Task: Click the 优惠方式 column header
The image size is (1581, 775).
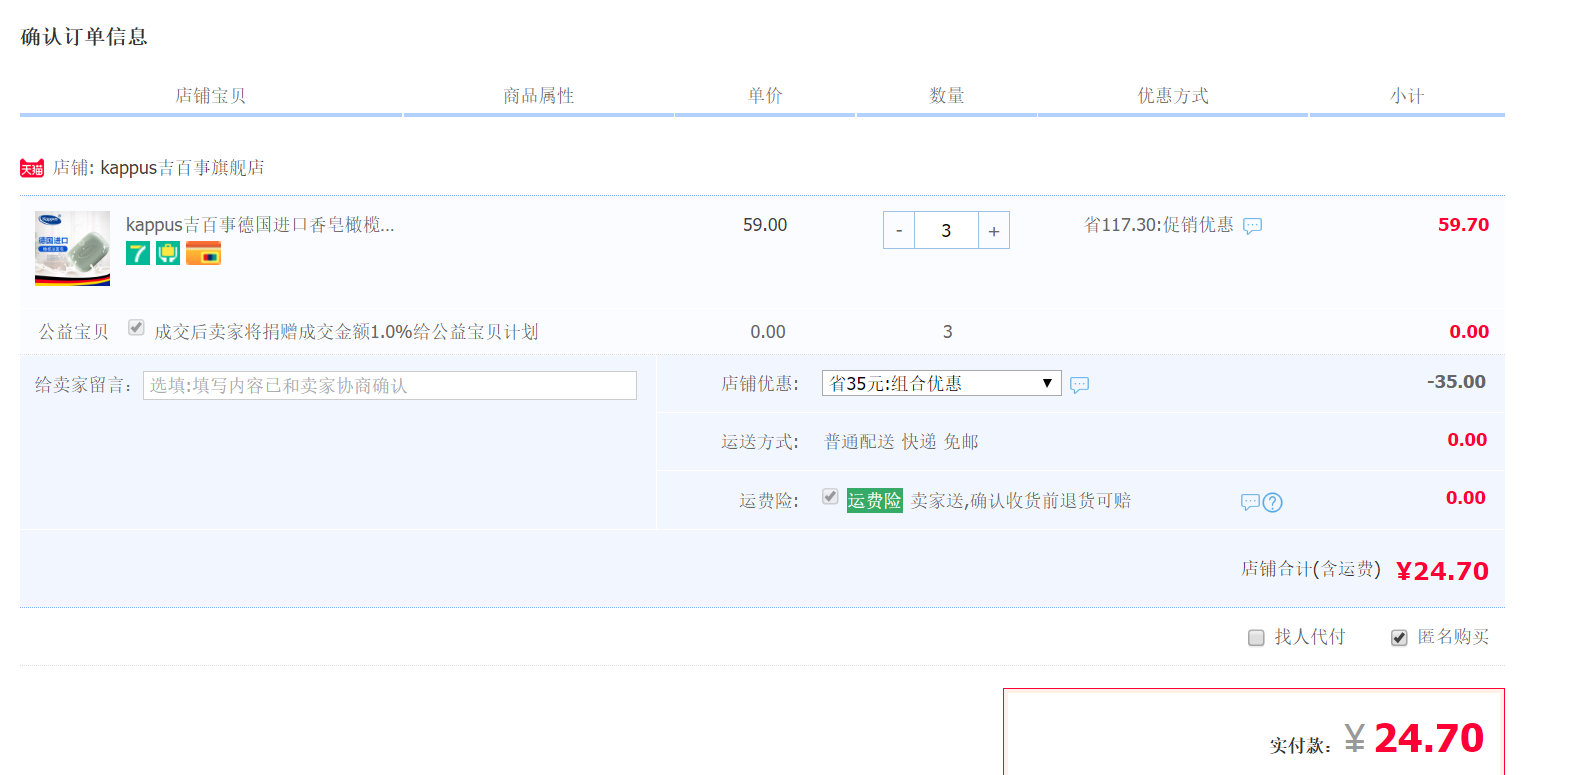Action: coord(1173,96)
